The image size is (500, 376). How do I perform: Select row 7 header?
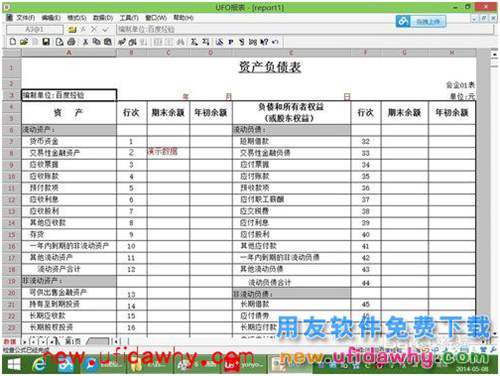tap(11, 142)
